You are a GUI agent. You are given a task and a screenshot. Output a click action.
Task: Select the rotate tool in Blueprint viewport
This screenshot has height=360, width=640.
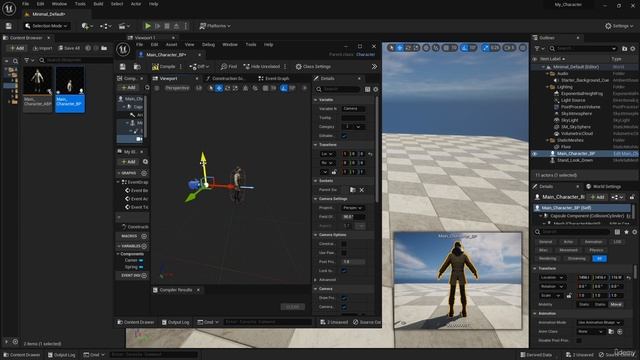227,88
